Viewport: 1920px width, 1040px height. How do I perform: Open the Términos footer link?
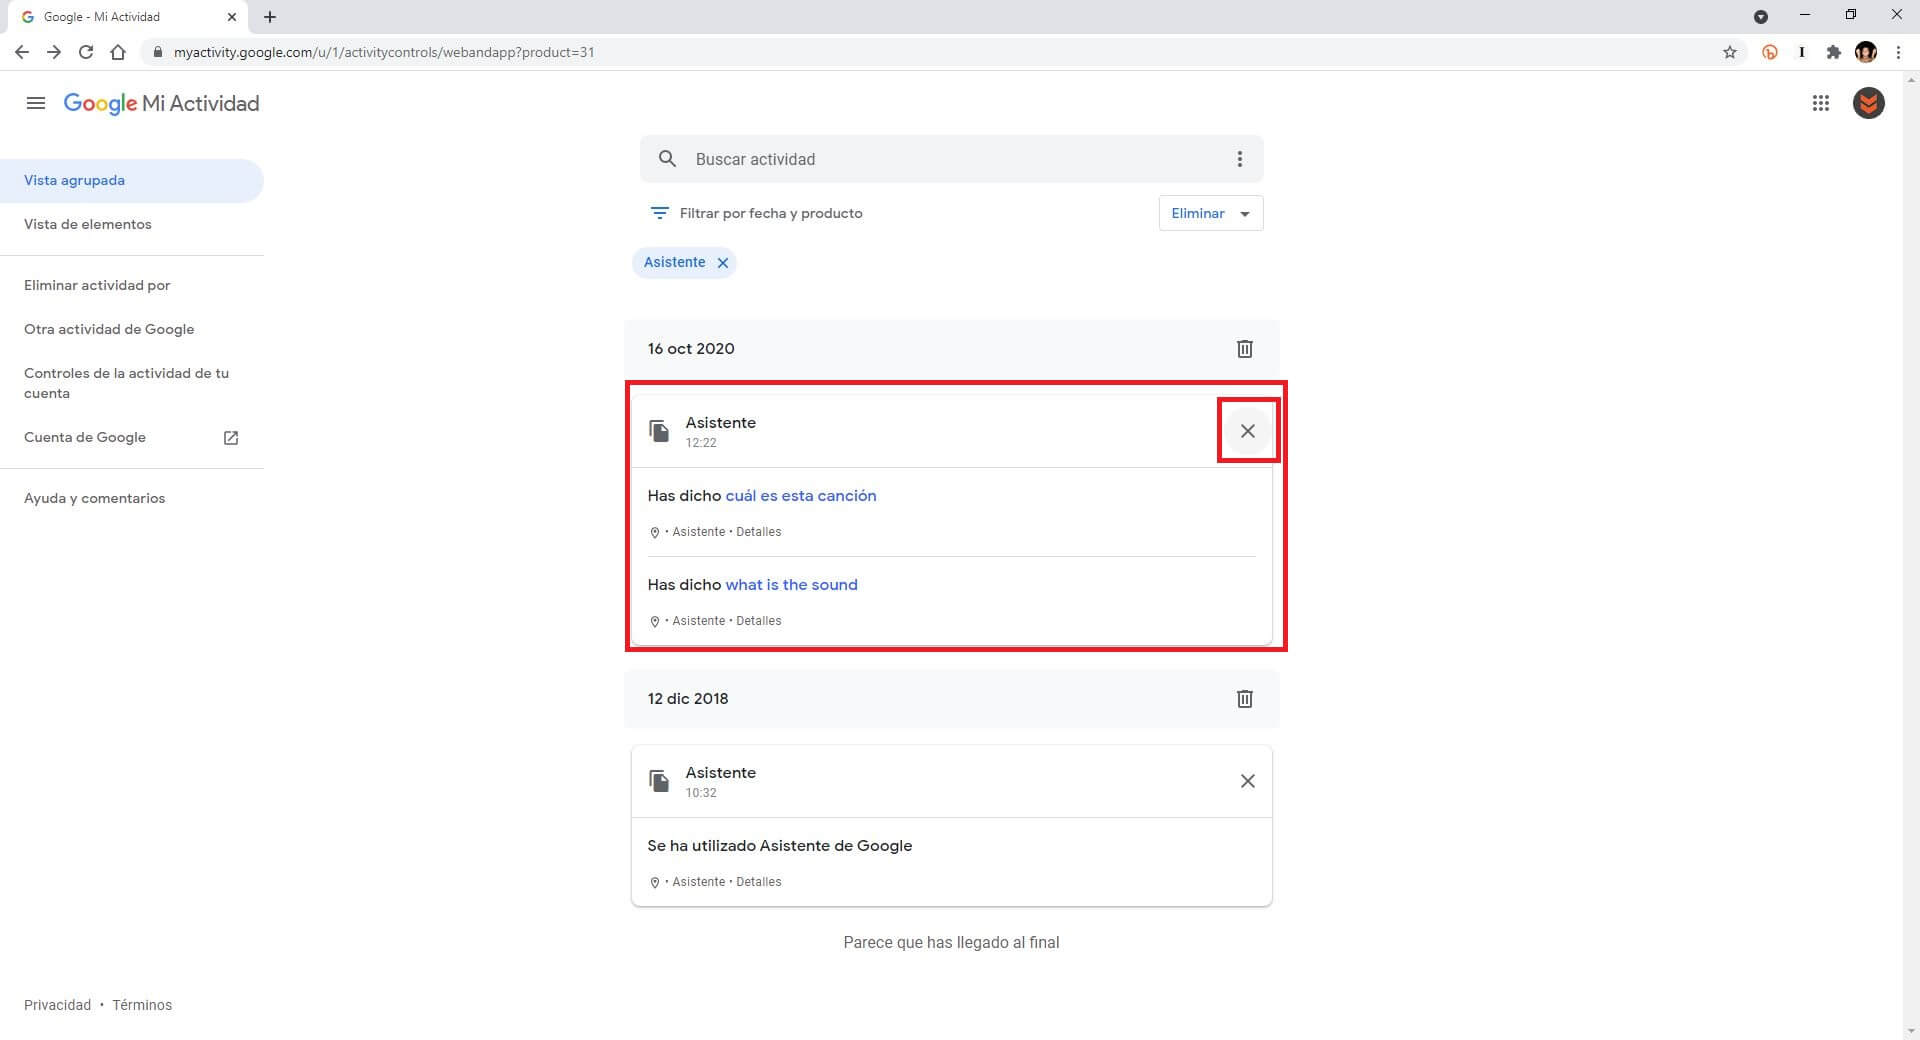coord(142,1005)
